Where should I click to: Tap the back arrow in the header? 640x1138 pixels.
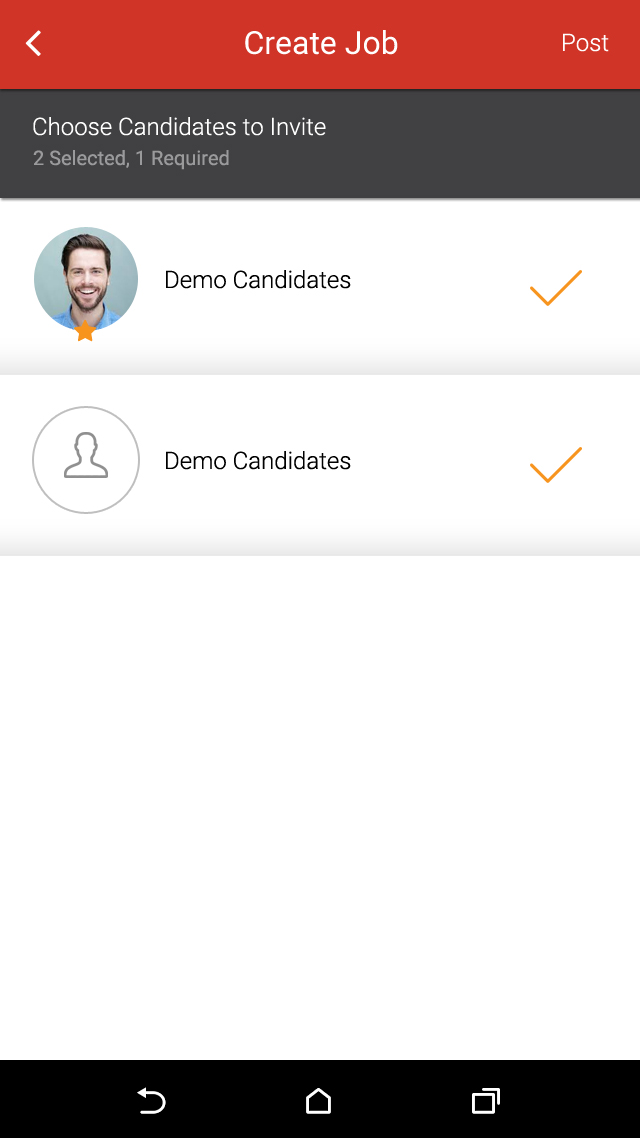[34, 43]
